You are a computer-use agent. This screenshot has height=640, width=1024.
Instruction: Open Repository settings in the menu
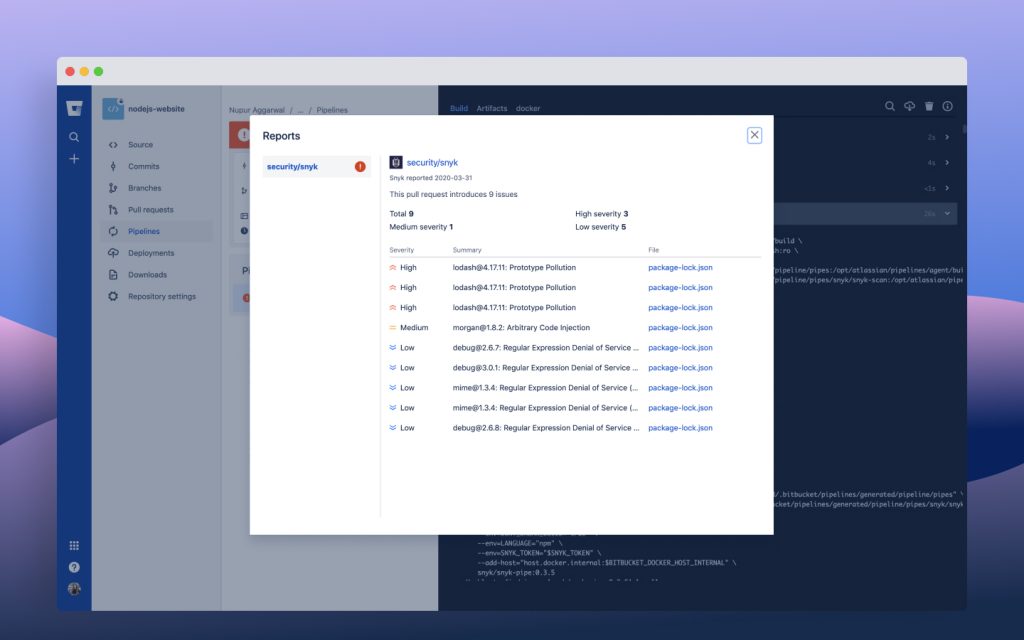tap(162, 296)
